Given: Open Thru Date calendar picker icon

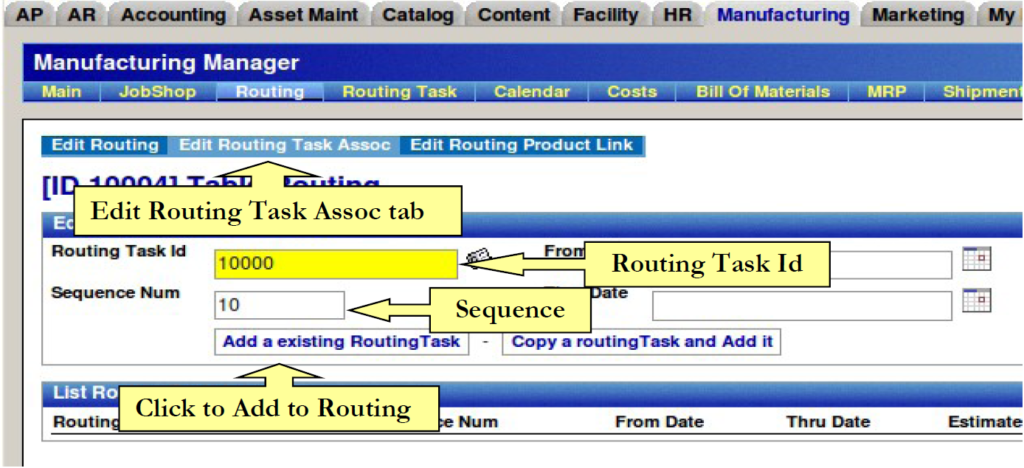Looking at the screenshot, I should (976, 300).
